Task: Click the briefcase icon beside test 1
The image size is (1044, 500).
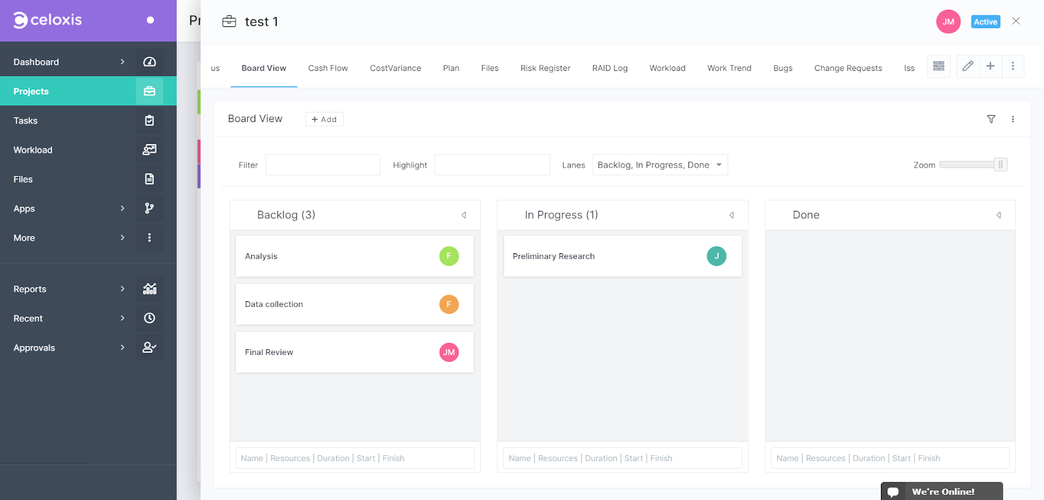Action: click(229, 21)
